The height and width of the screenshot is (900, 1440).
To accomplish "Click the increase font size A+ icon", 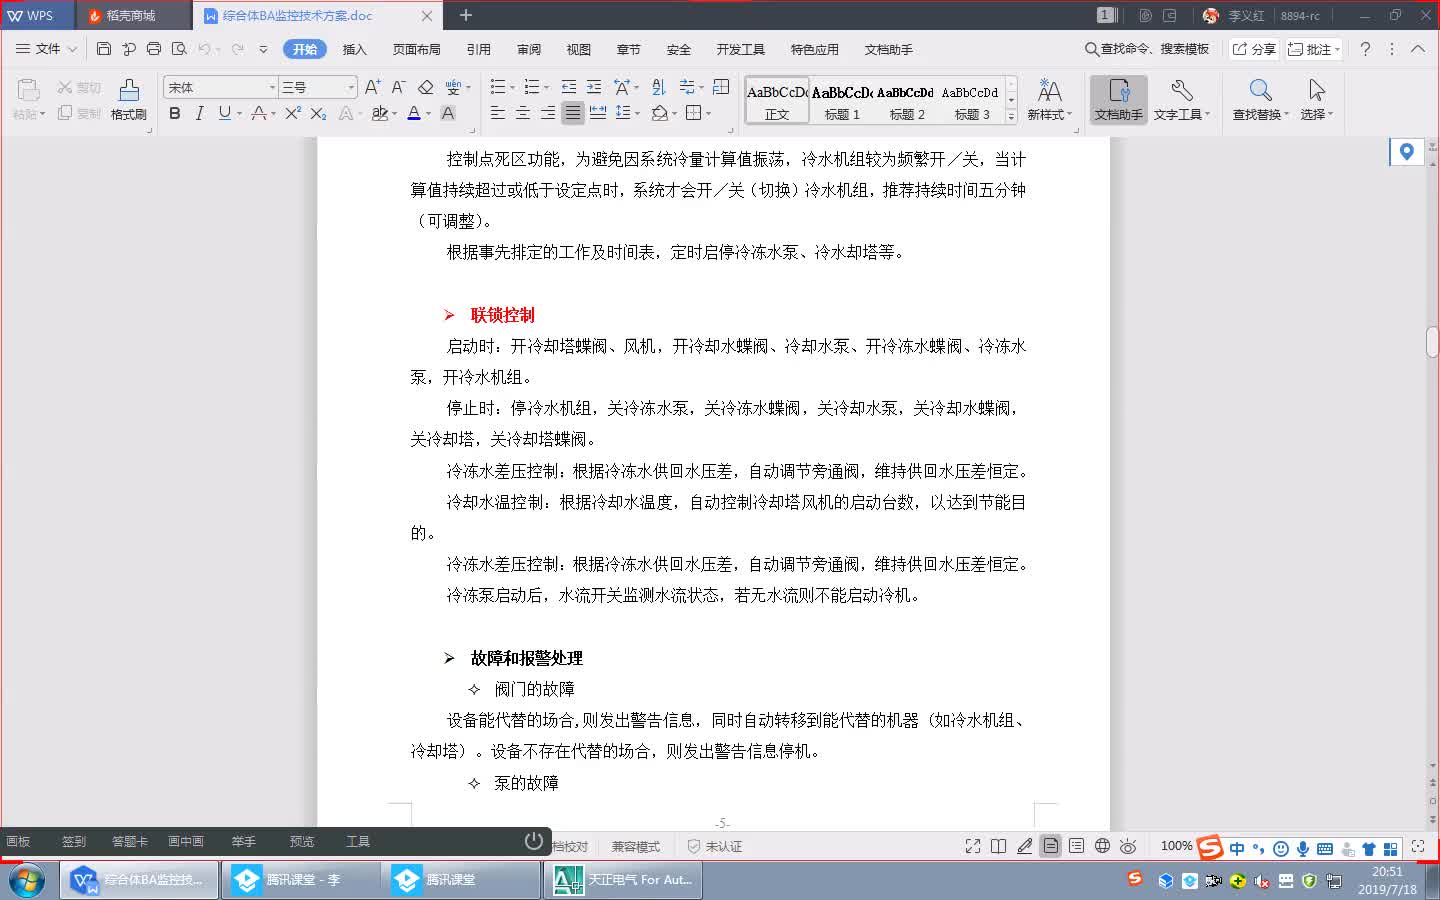I will click(x=372, y=87).
